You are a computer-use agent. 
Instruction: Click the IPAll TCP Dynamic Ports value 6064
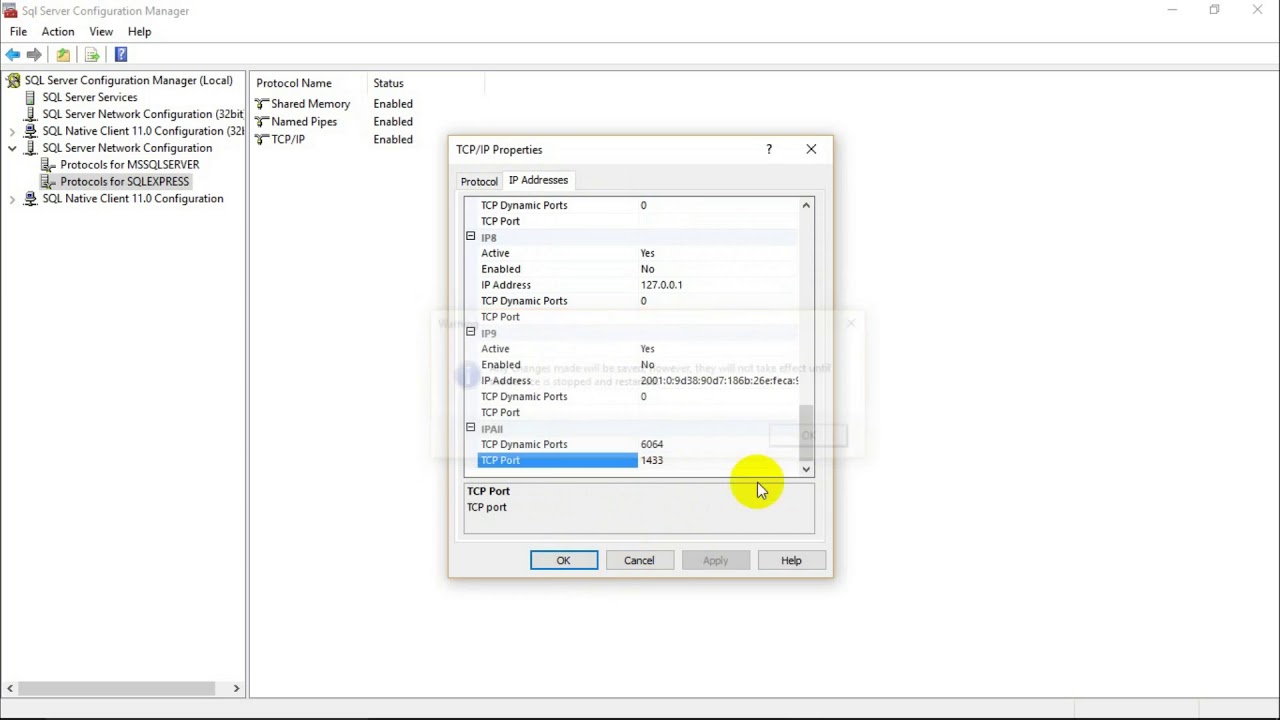(652, 444)
